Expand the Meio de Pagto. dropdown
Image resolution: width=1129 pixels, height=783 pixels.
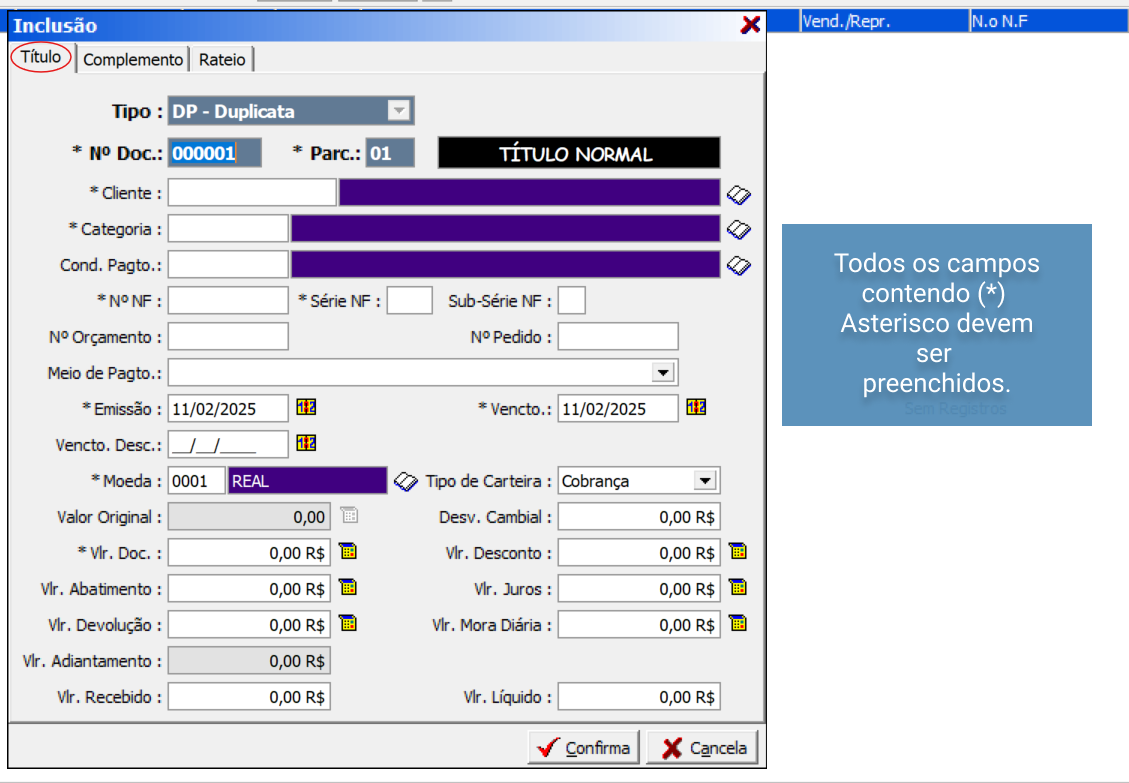point(662,373)
